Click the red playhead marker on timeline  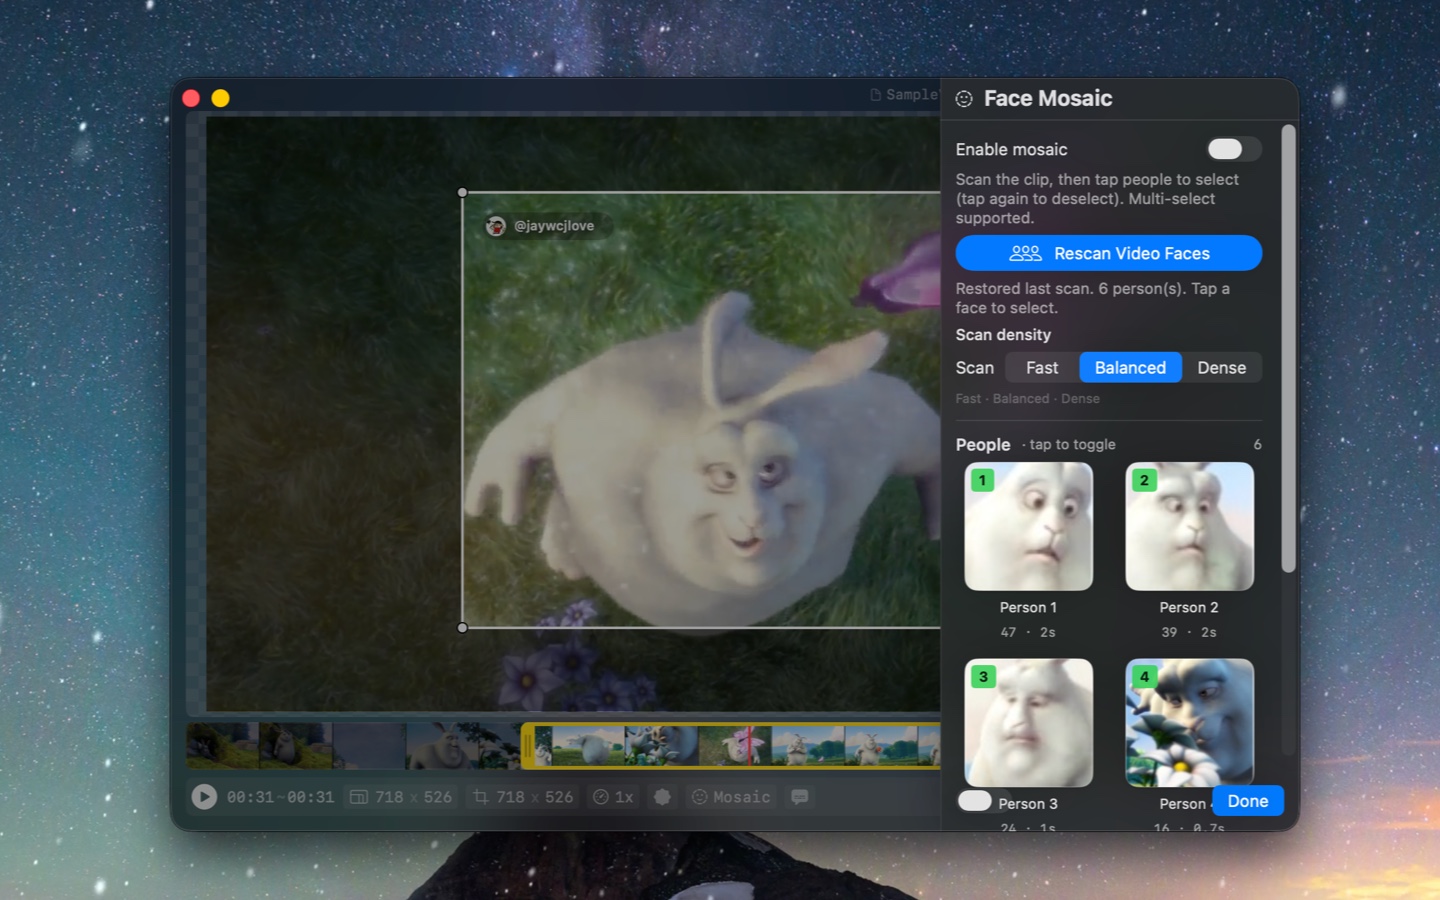click(x=749, y=746)
